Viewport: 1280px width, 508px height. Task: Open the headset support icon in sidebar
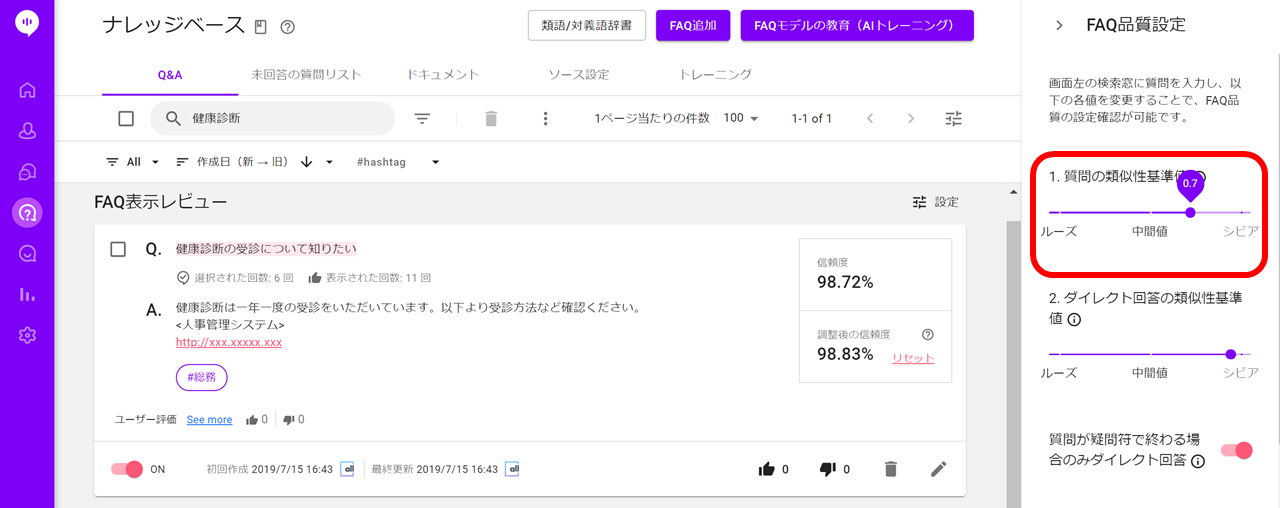tap(27, 172)
